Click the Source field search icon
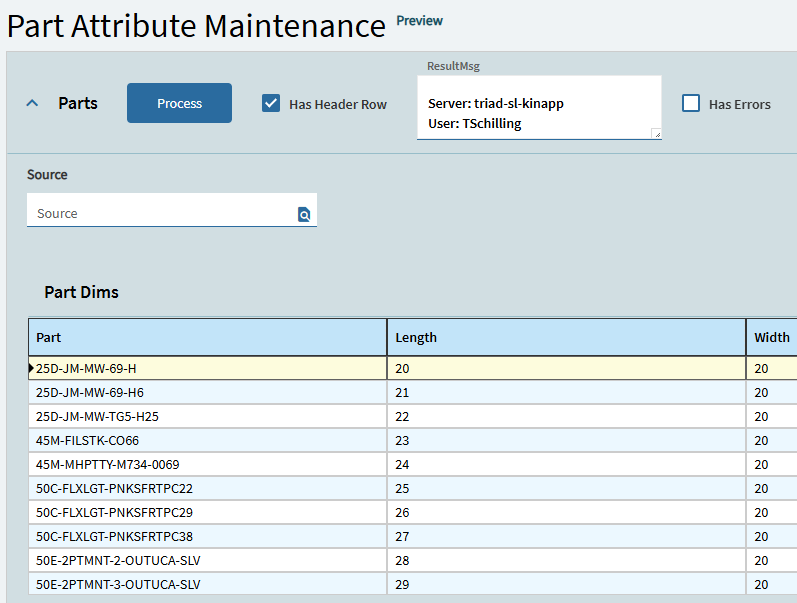Image resolution: width=797 pixels, height=603 pixels. [x=304, y=214]
